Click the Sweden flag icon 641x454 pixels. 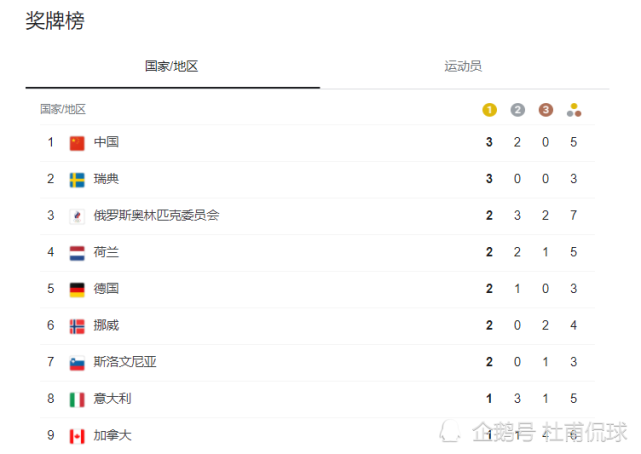click(x=77, y=180)
